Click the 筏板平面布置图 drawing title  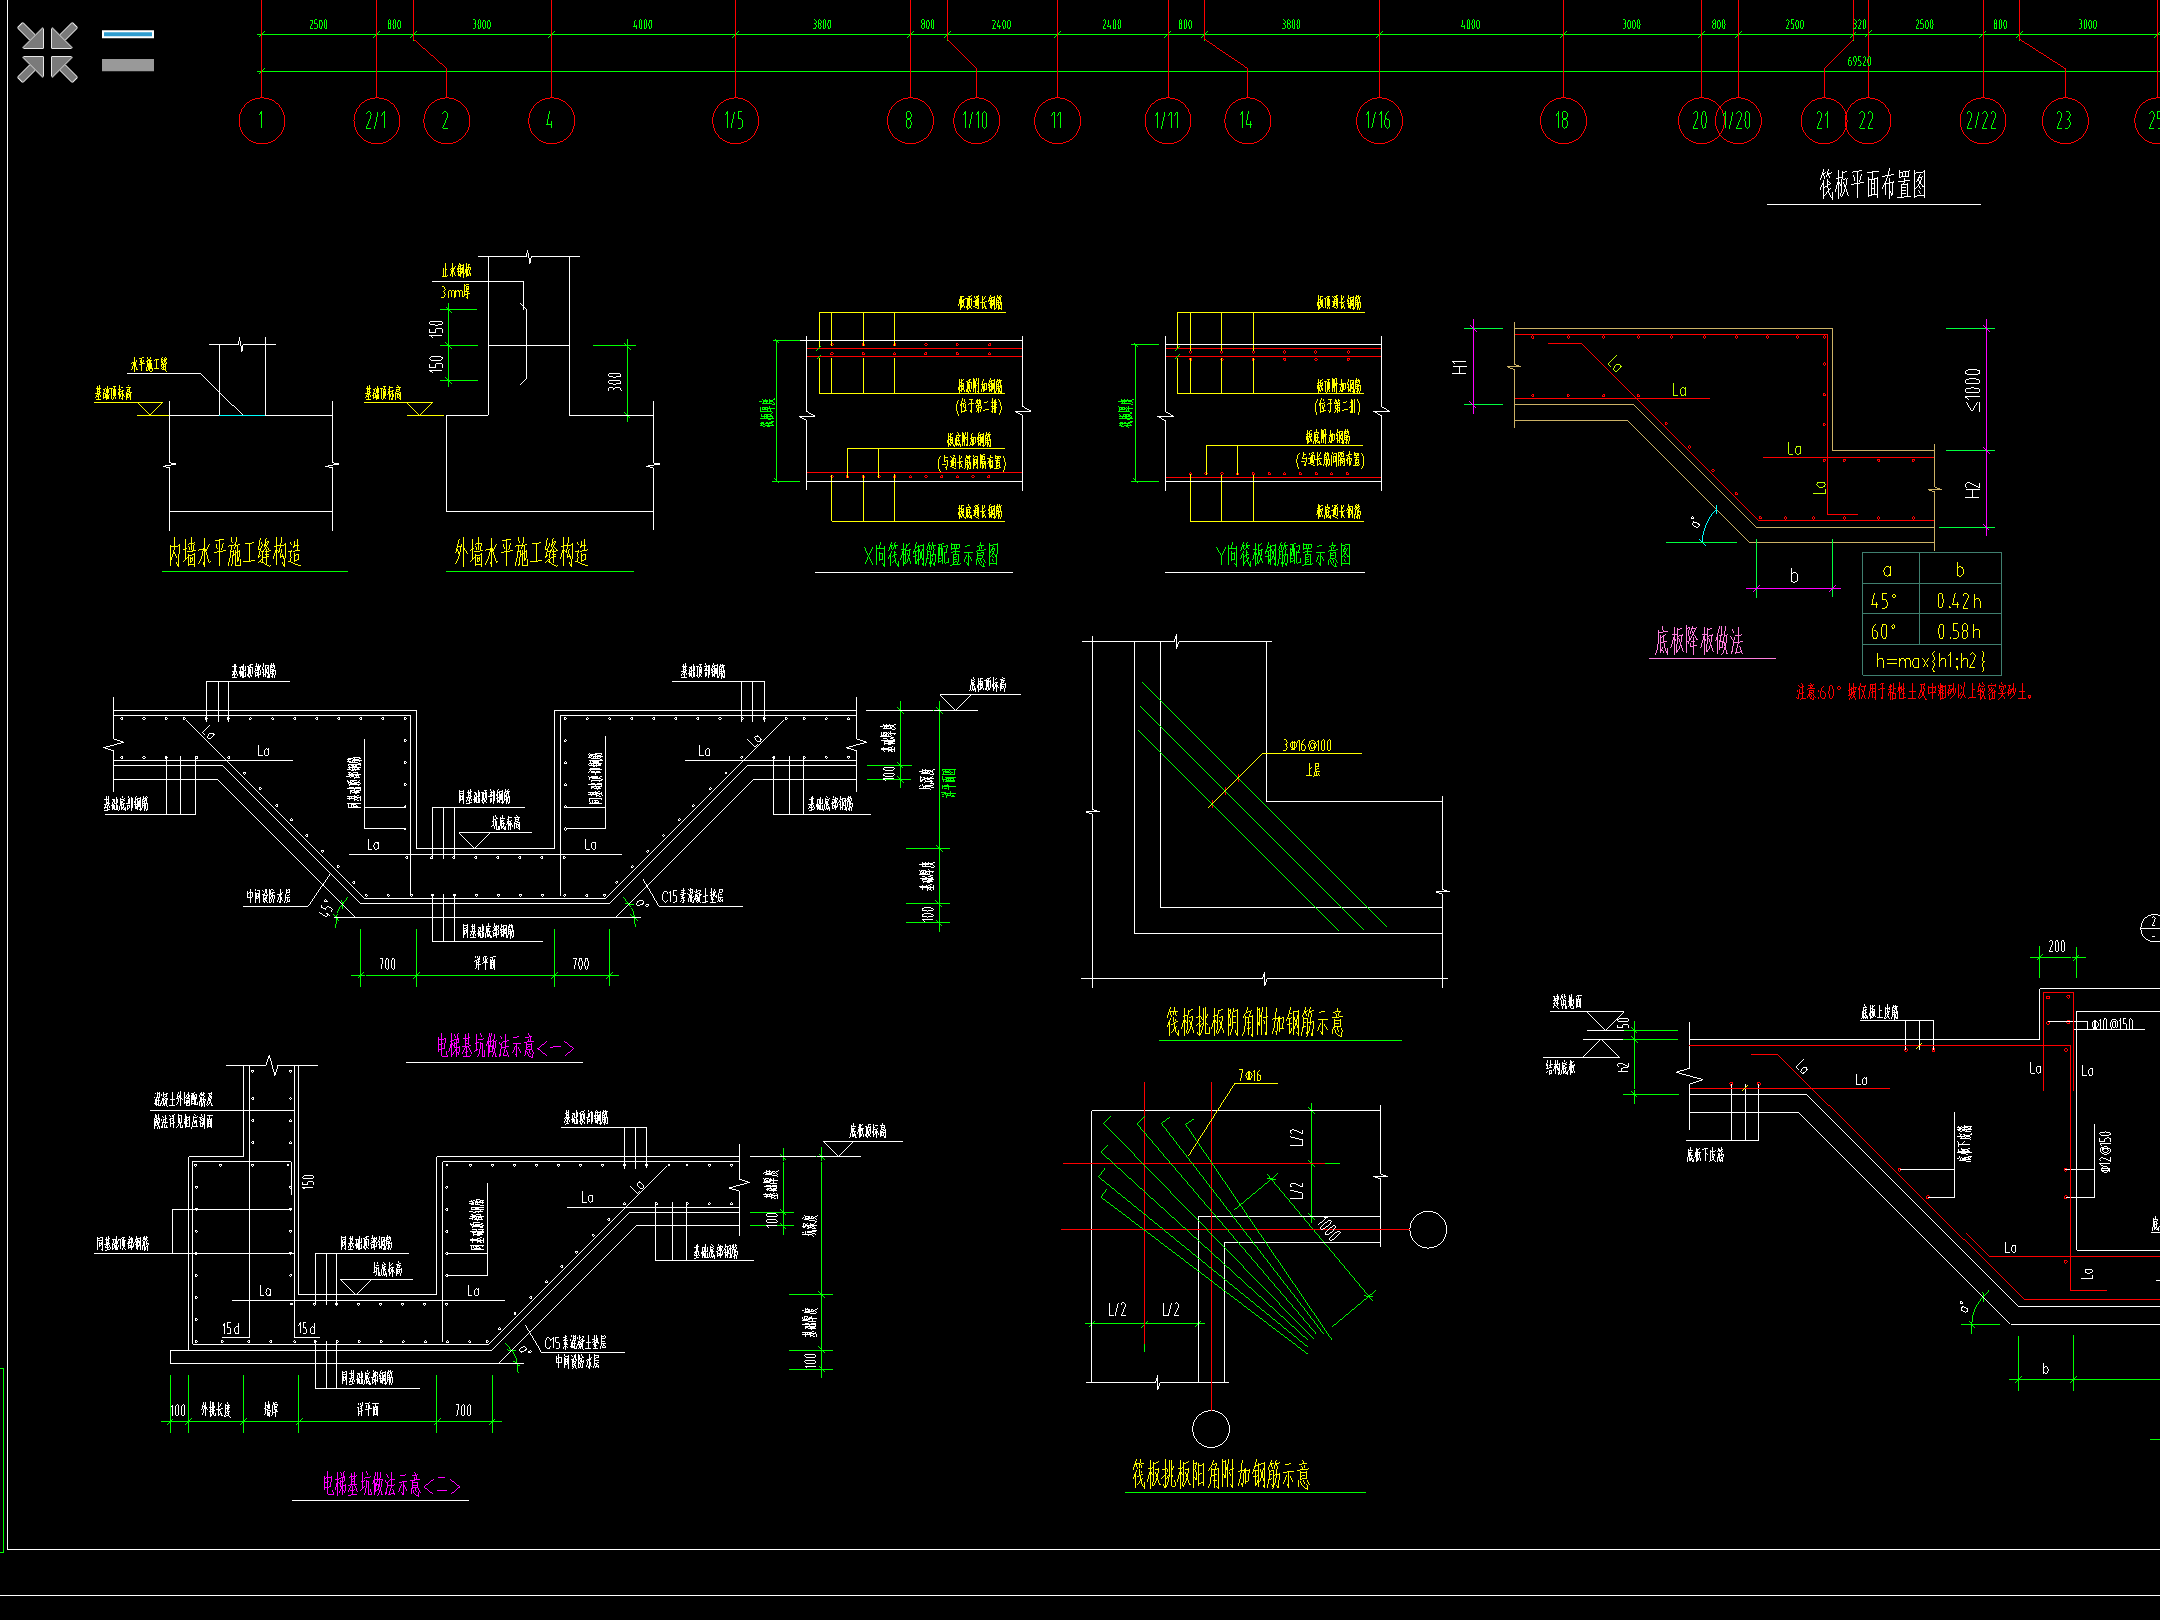click(1873, 185)
